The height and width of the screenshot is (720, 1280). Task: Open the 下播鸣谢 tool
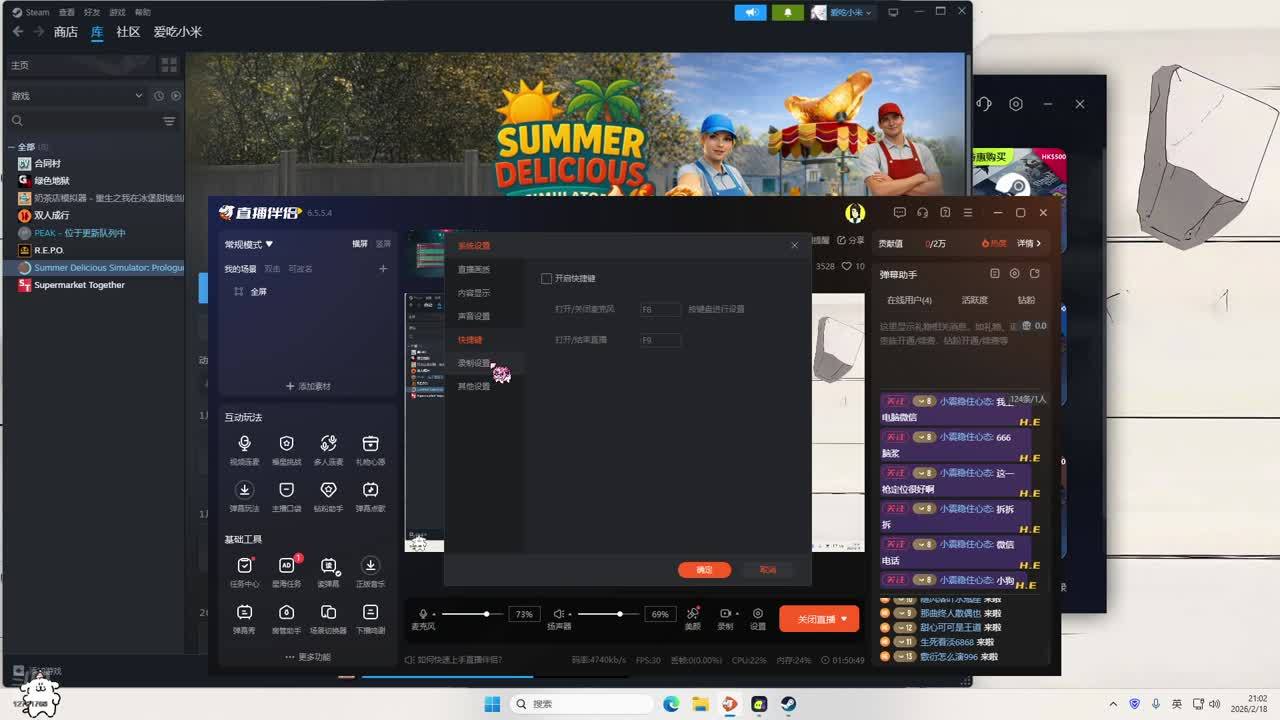(x=370, y=617)
